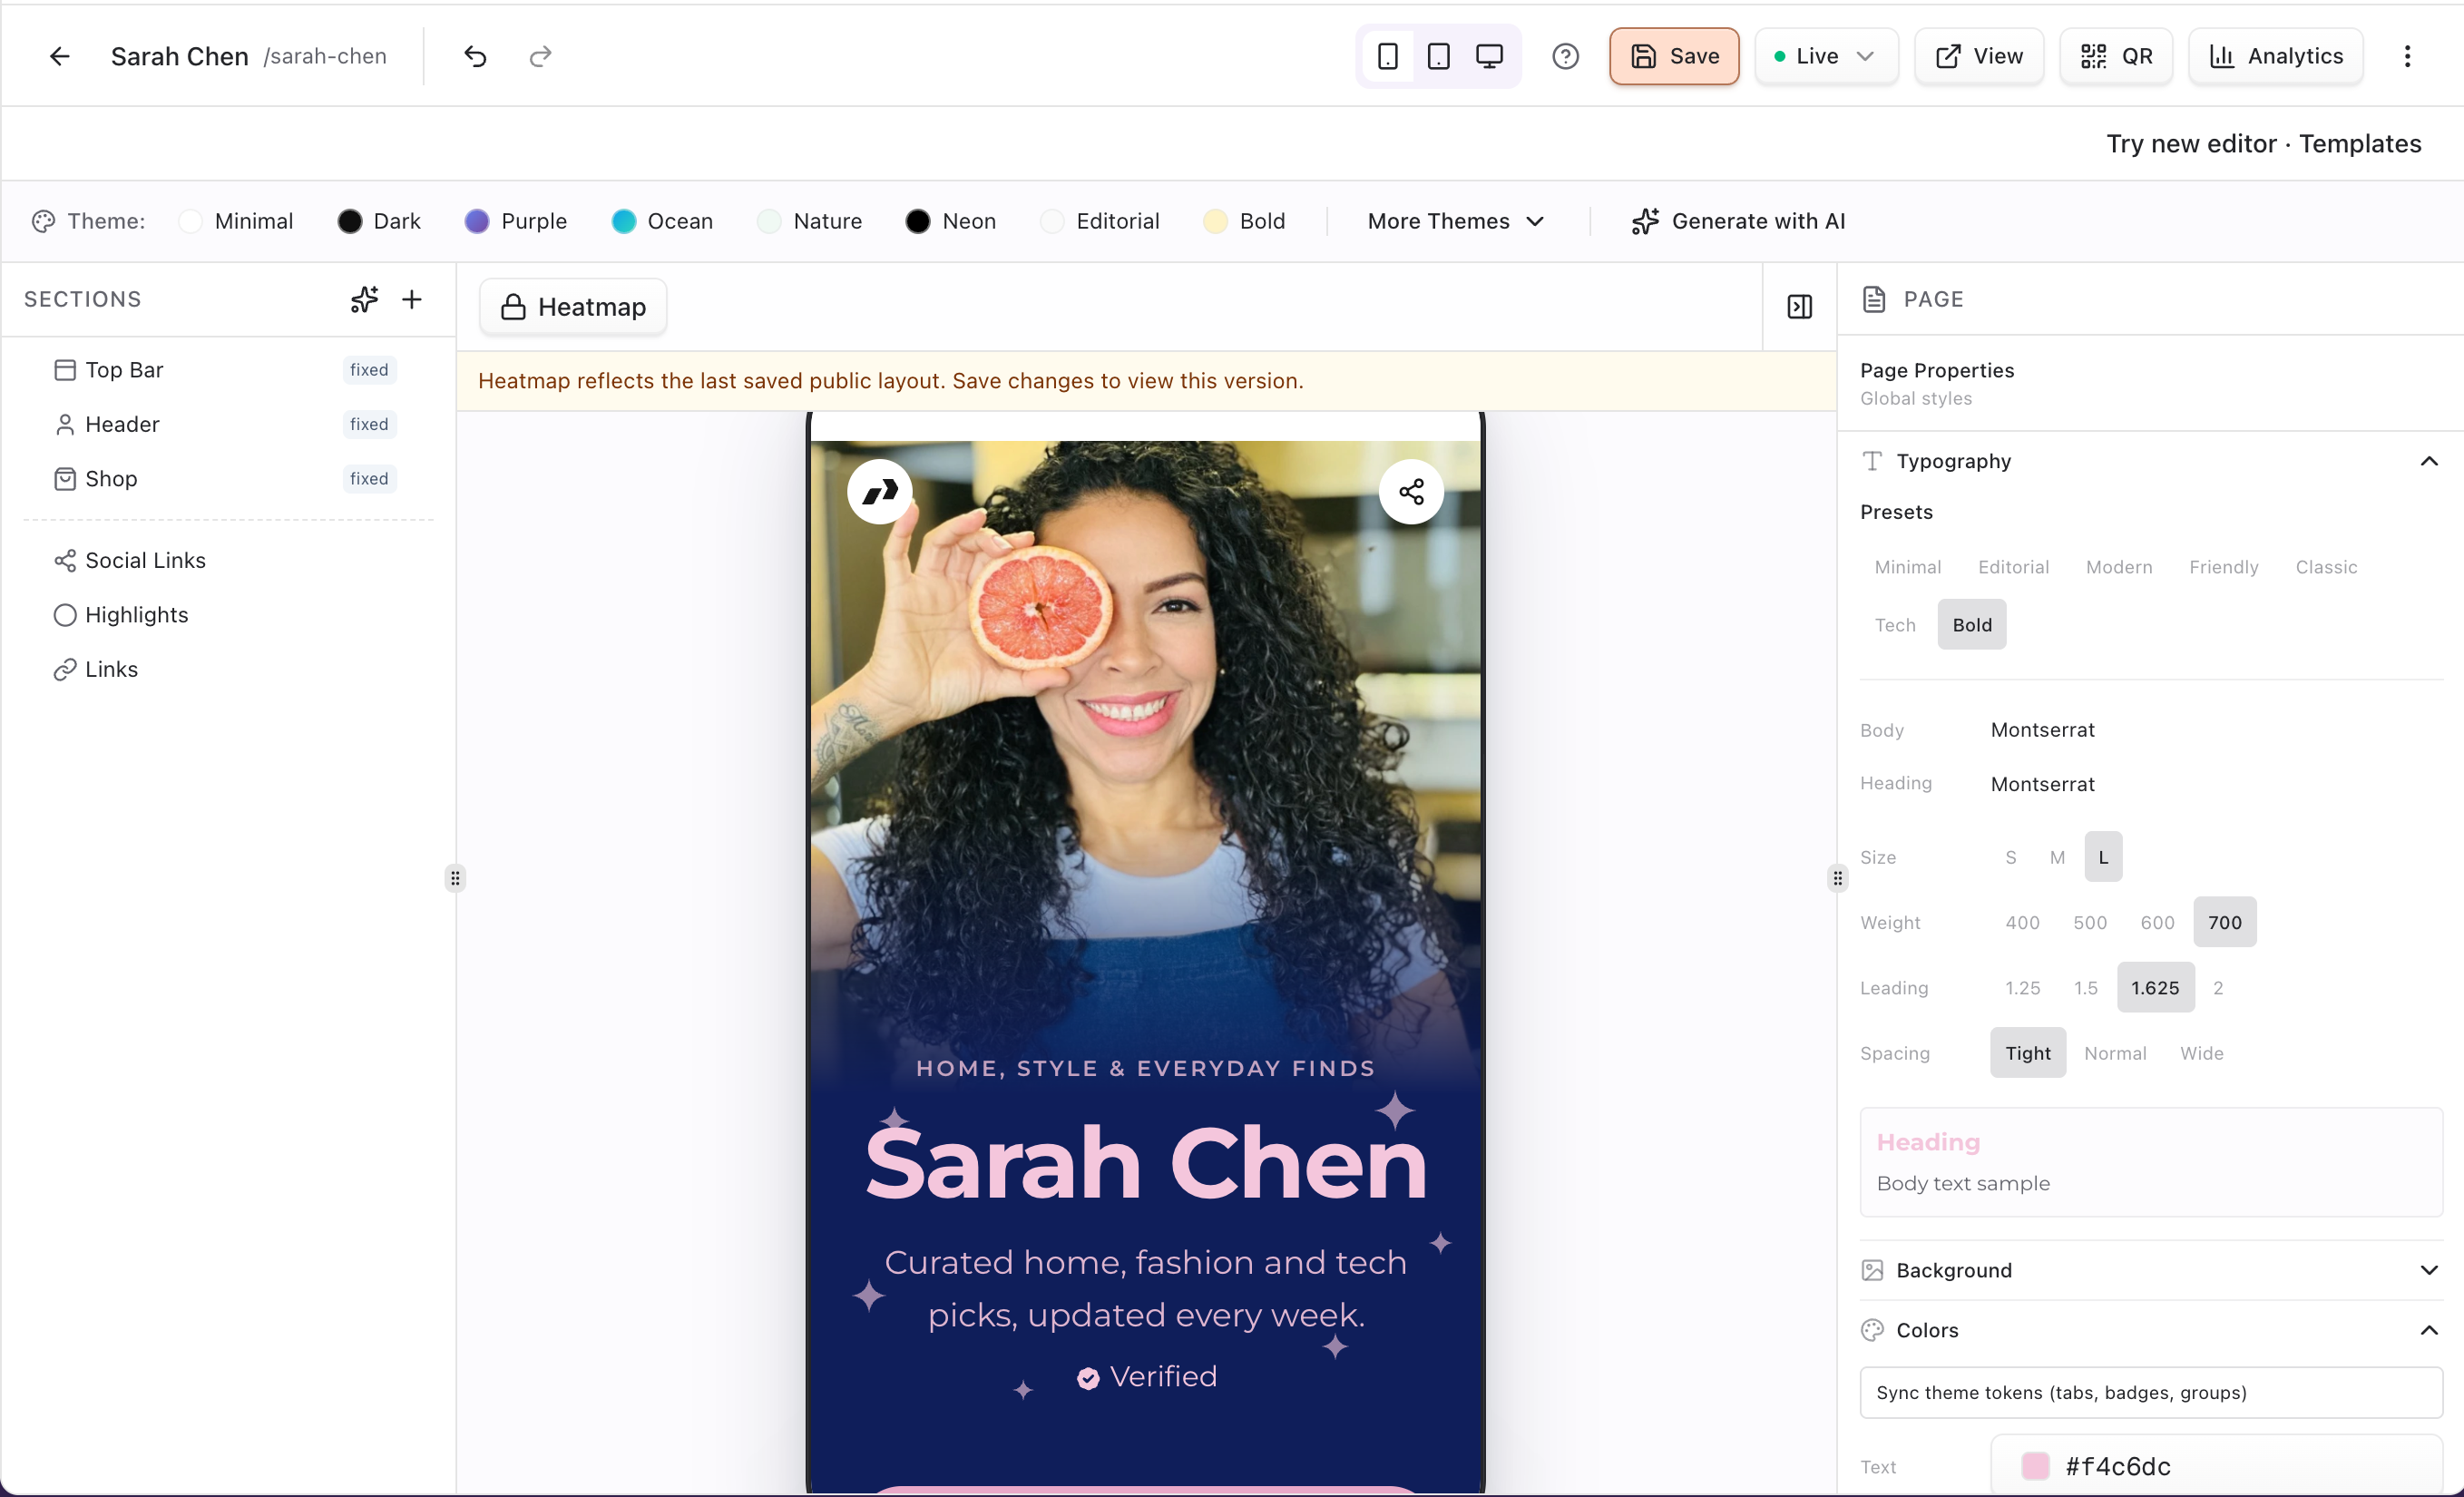The width and height of the screenshot is (2464, 1497).
Task: Click the AI sparkle icon in Sections
Action: pos(364,299)
